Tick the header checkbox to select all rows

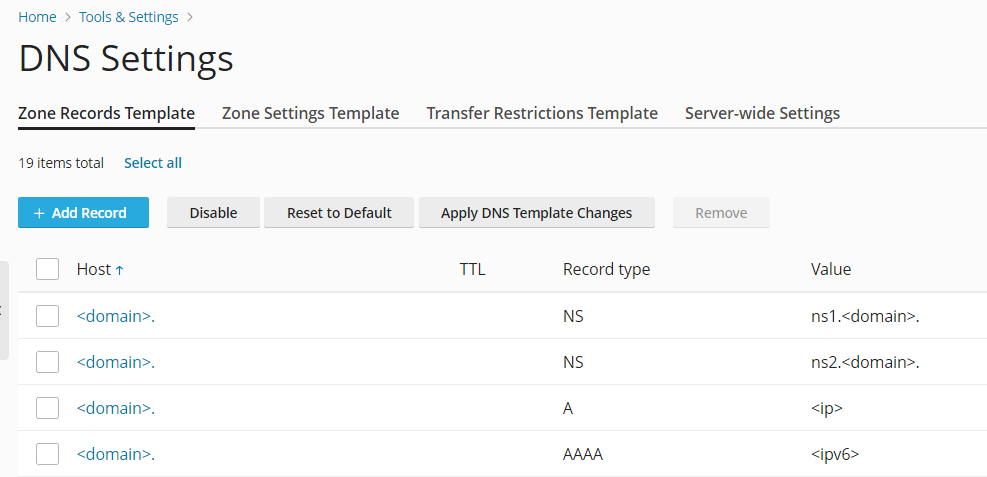47,269
